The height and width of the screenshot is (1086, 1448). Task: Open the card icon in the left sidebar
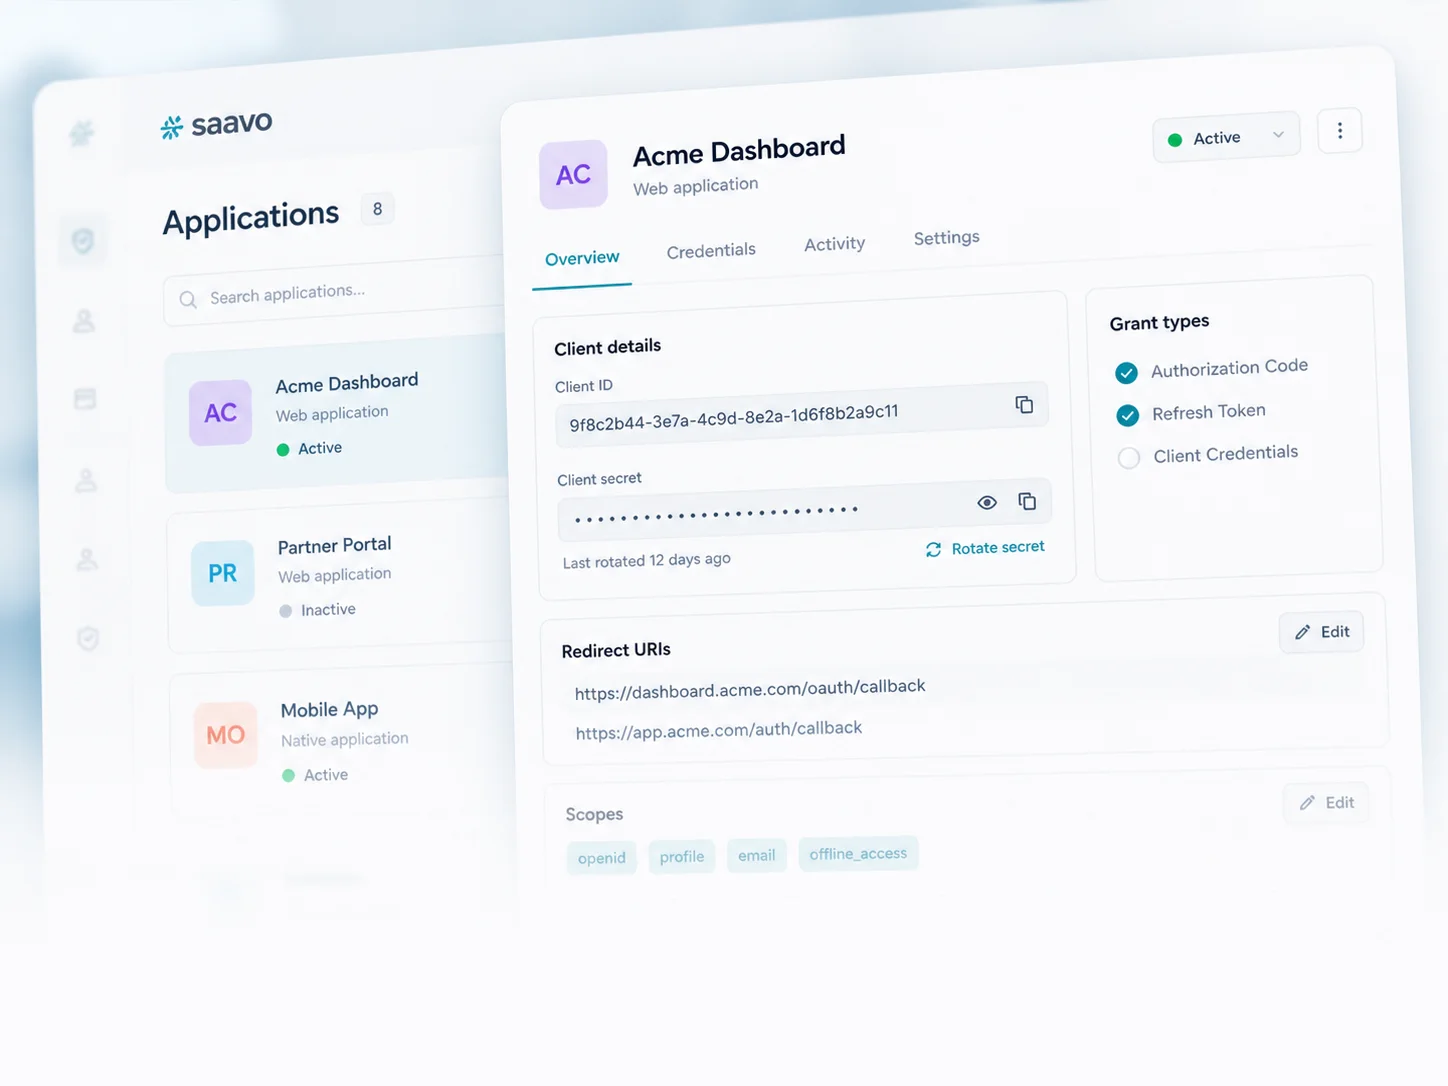pyautogui.click(x=85, y=399)
